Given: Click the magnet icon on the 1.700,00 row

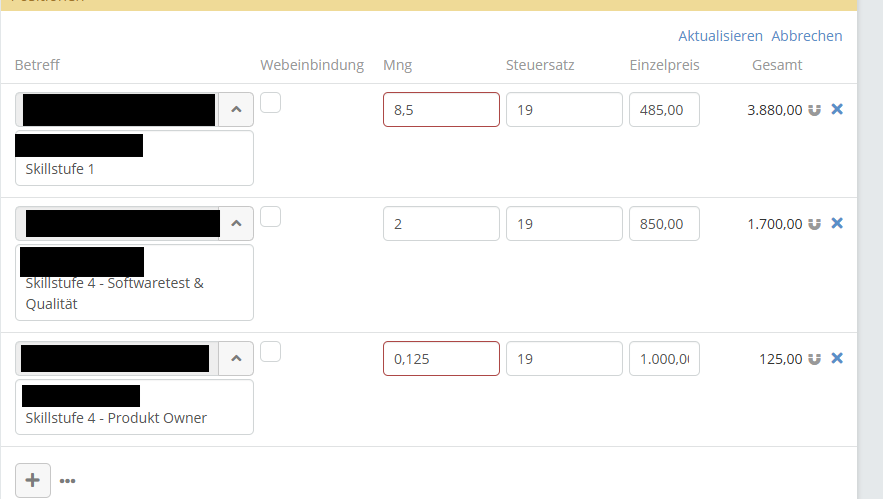Looking at the screenshot, I should (815, 224).
